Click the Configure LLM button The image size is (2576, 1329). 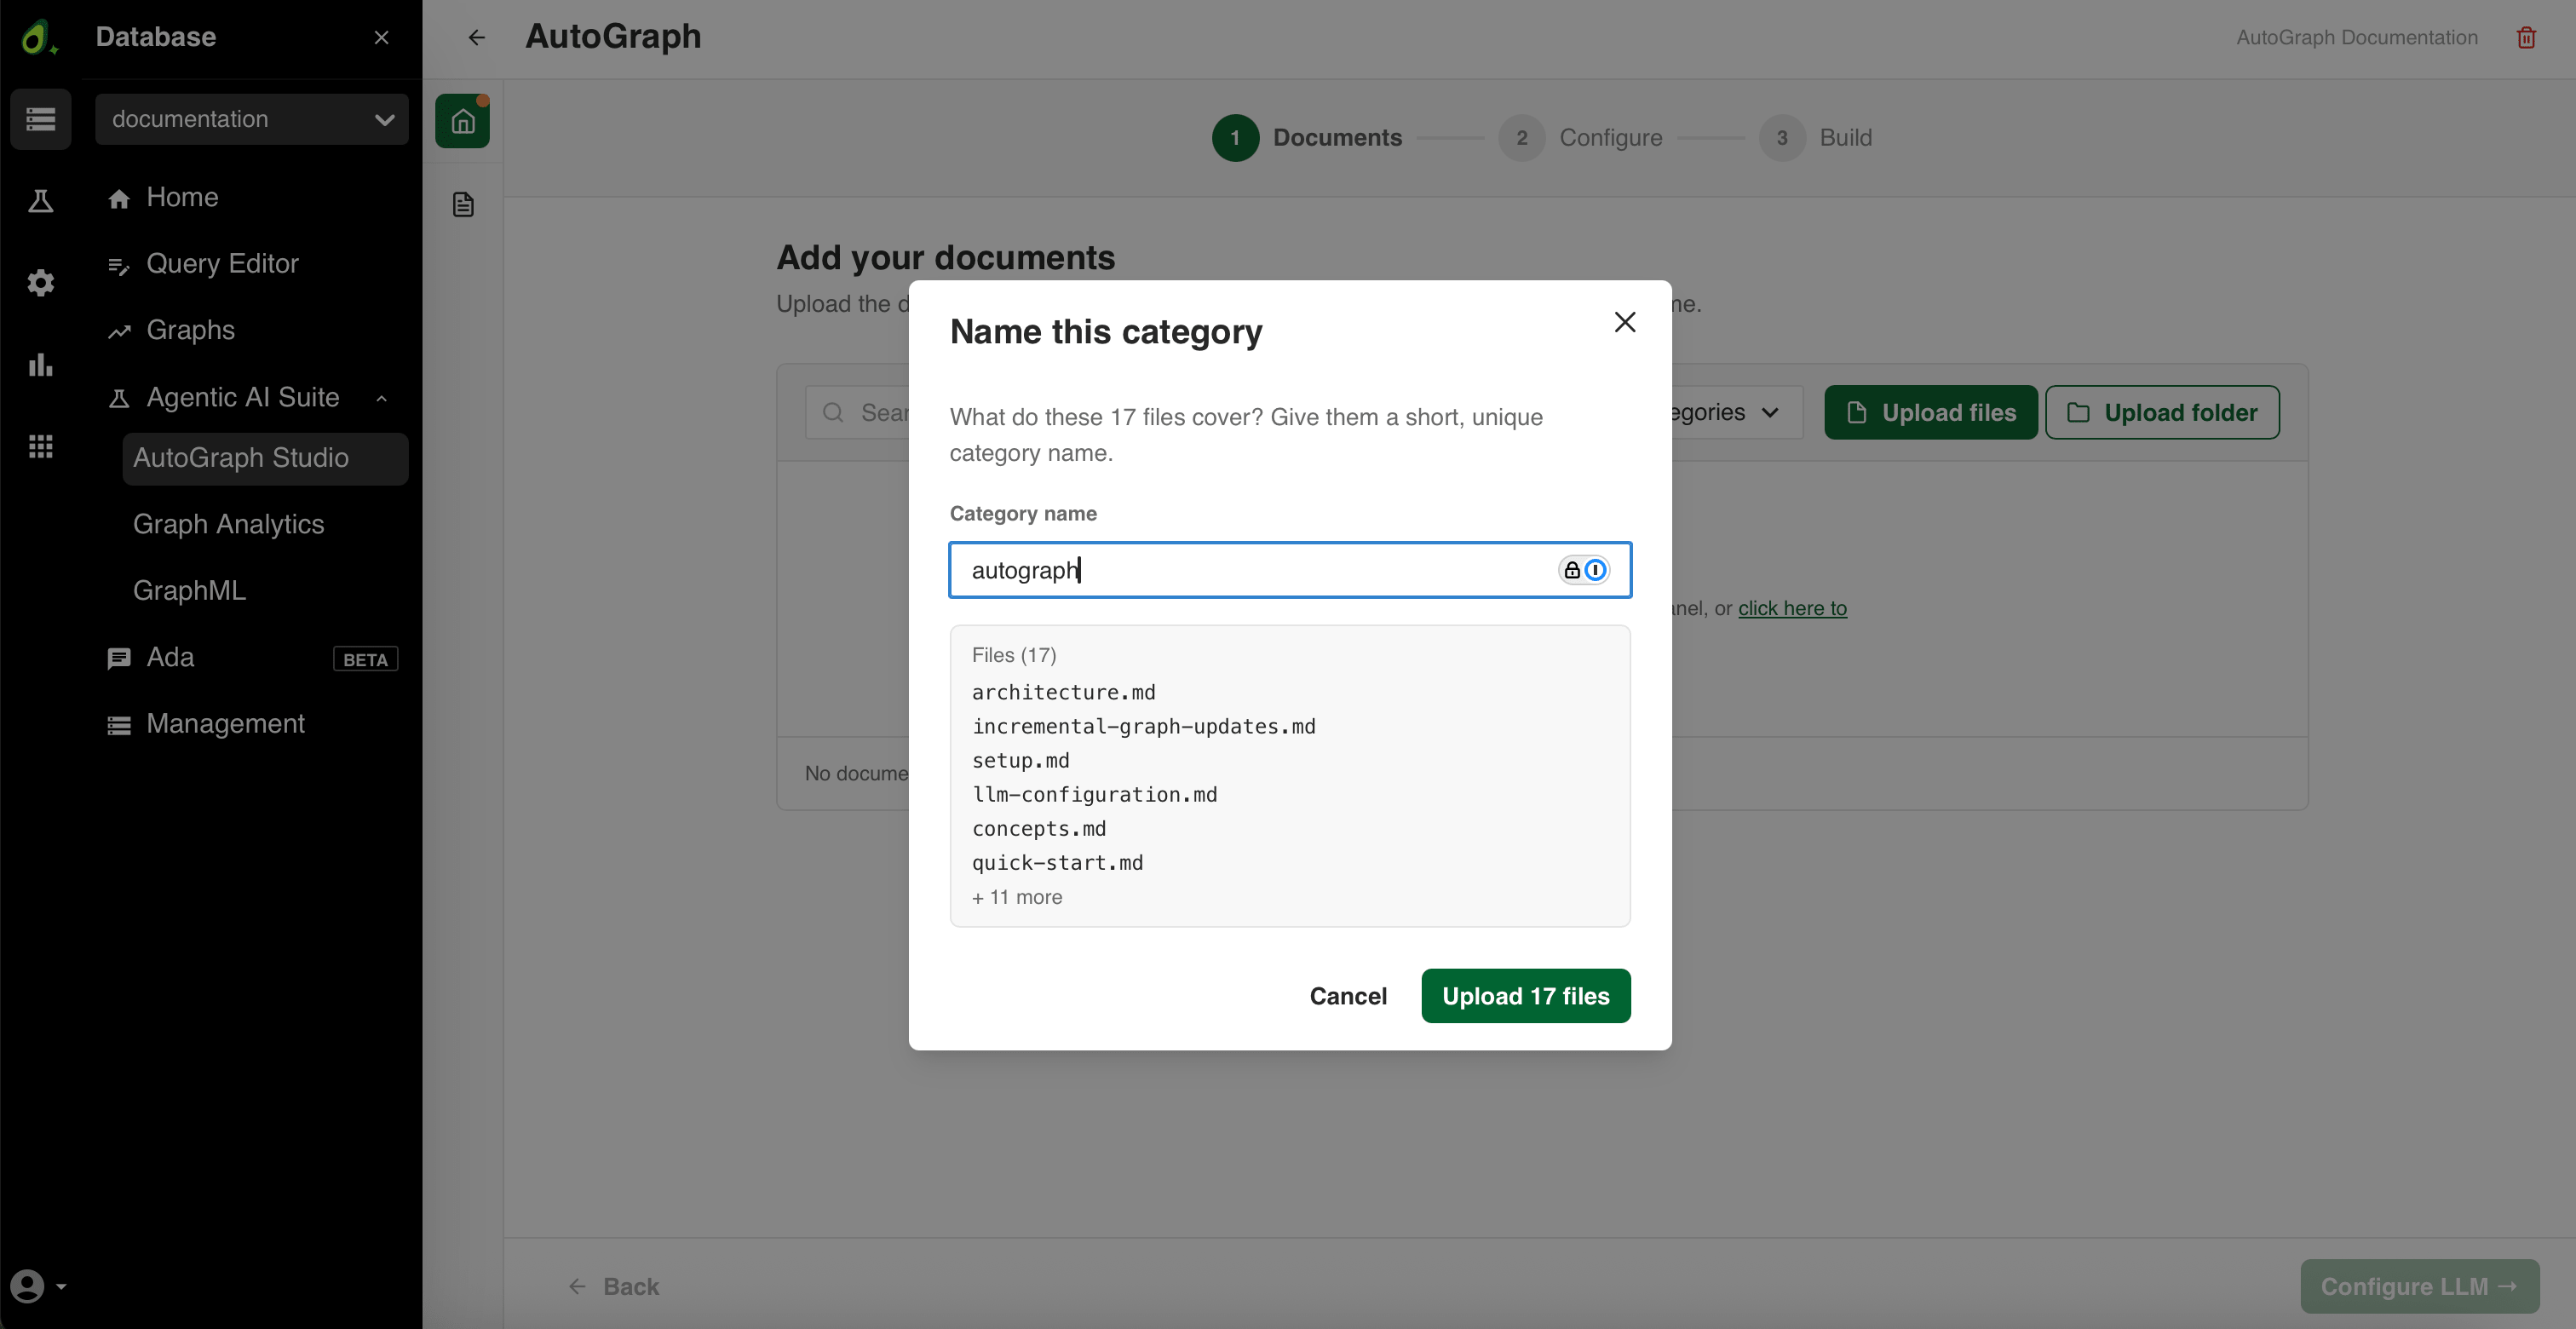2419,1286
